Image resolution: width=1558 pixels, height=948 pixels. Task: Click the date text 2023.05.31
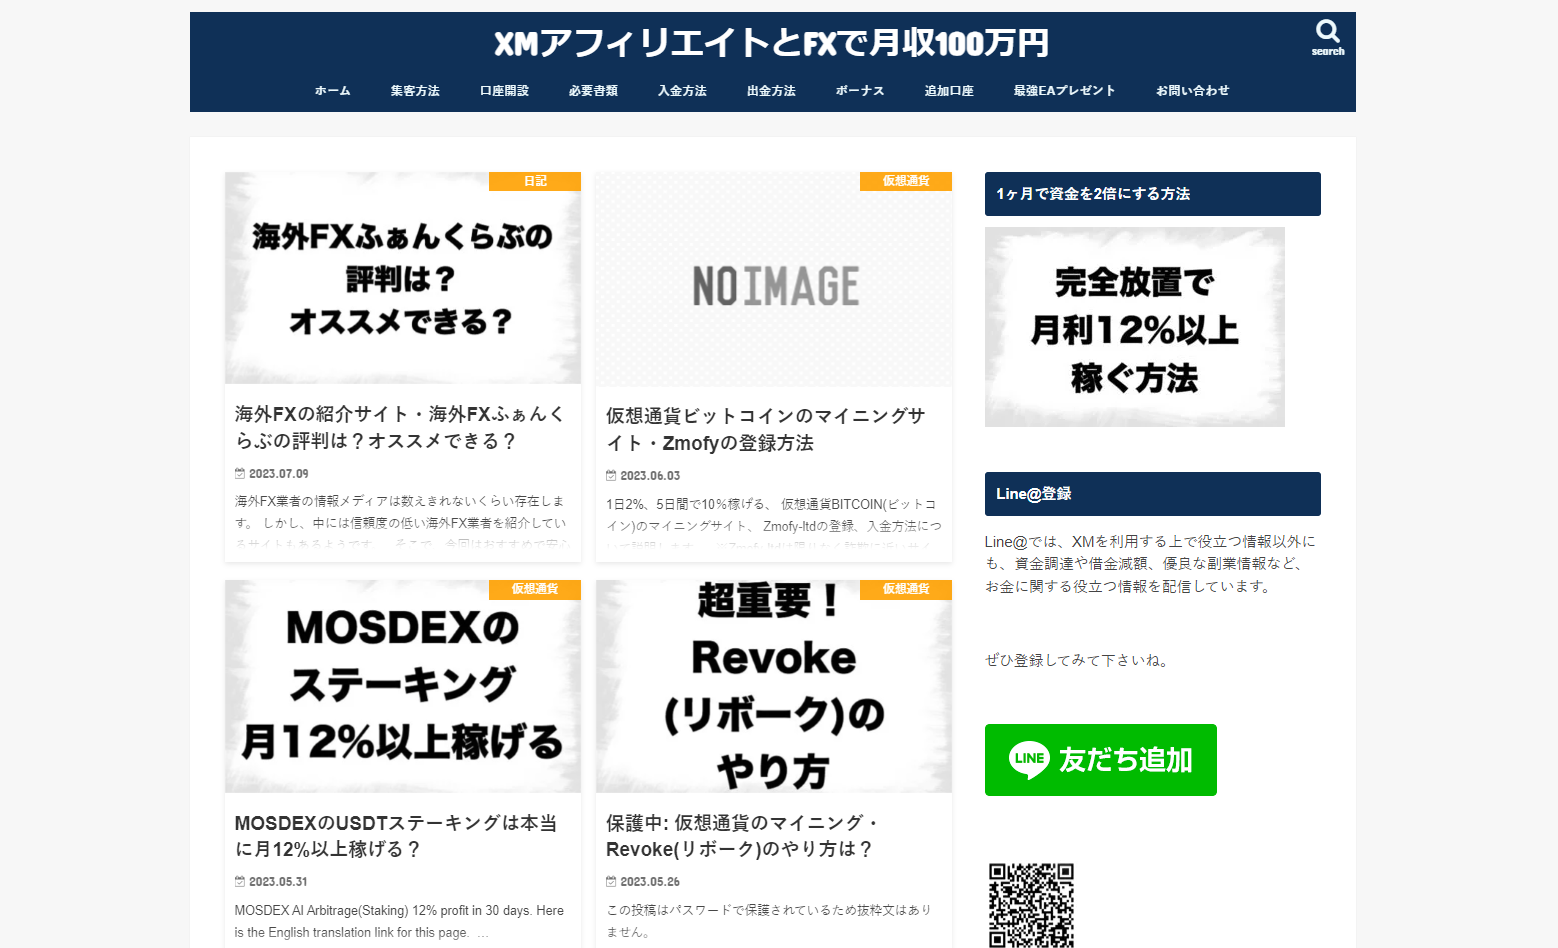coord(278,882)
